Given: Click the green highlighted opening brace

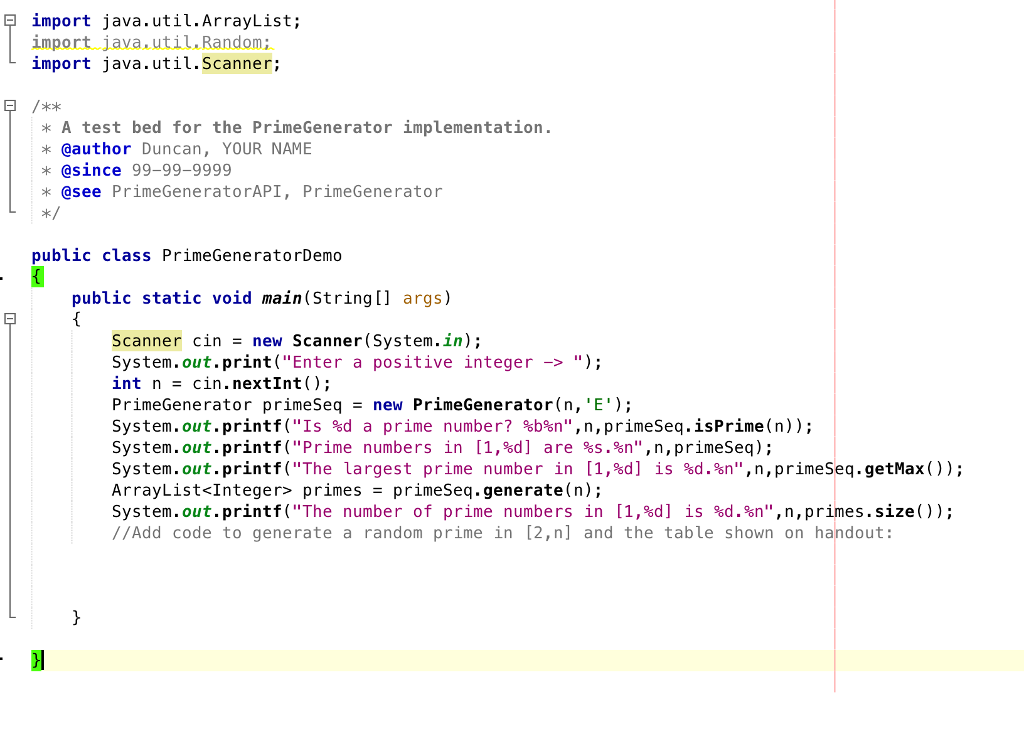Looking at the screenshot, I should pyautogui.click(x=37, y=276).
